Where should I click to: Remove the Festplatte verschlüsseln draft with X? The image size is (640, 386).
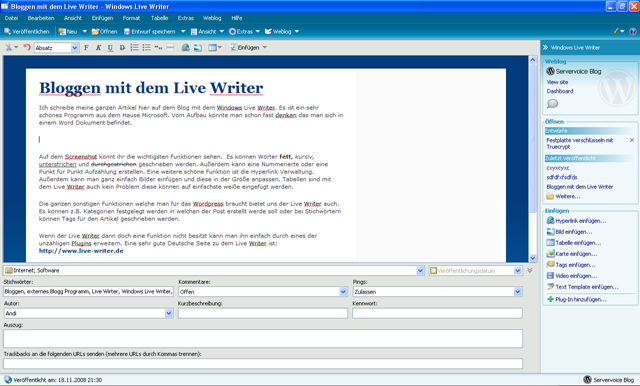click(632, 140)
